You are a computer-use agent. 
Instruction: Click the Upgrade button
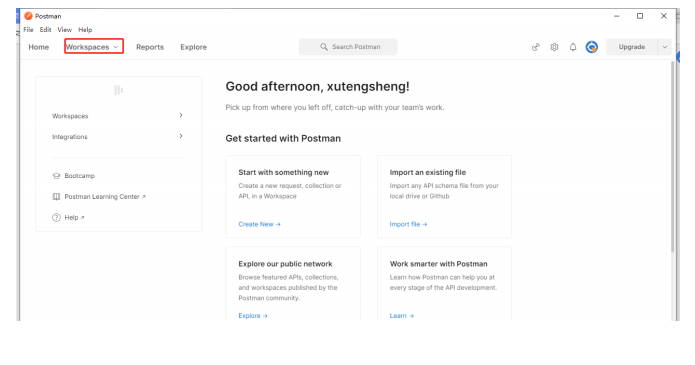click(x=632, y=47)
